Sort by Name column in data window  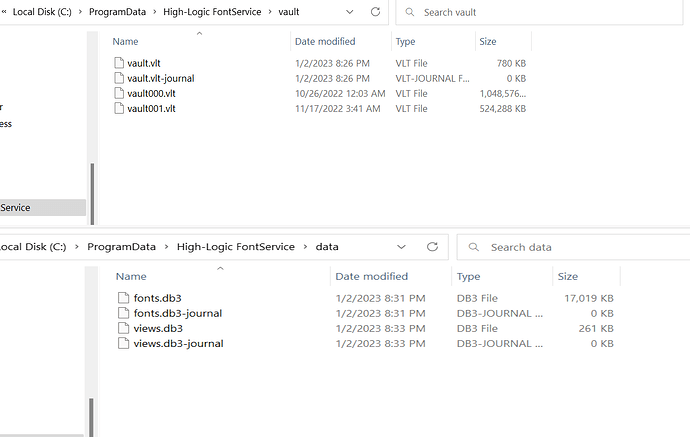tap(131, 276)
